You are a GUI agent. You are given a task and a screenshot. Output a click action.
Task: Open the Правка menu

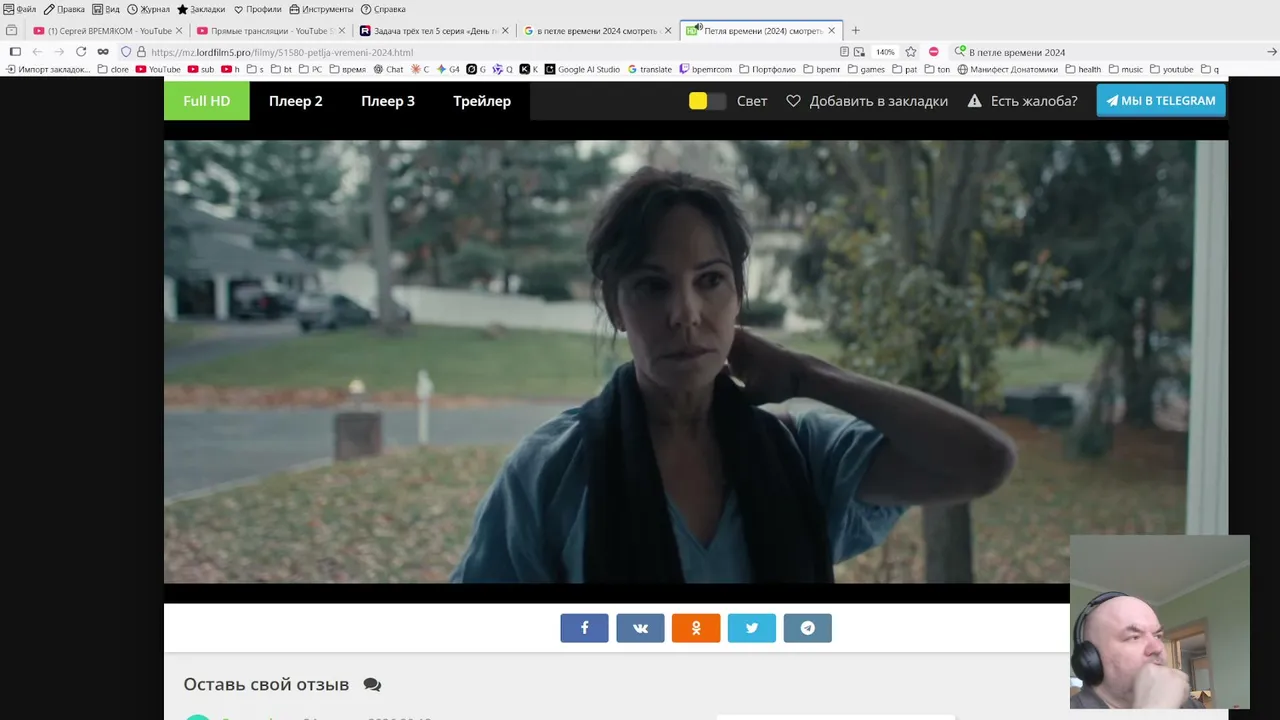pyautogui.click(x=64, y=9)
